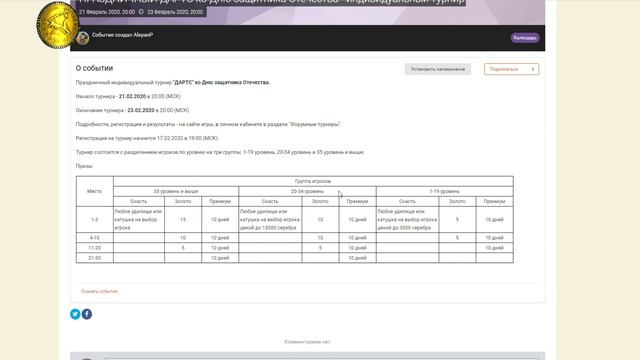Select the Группа игроков header cell
The height and width of the screenshot is (360, 640).
click(x=313, y=181)
